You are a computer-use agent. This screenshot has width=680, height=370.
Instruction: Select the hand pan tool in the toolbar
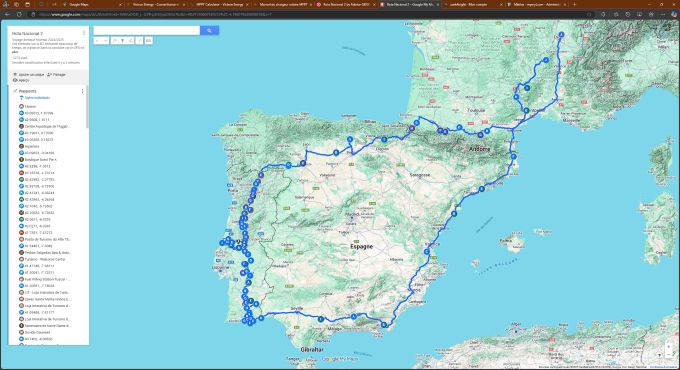(x=114, y=41)
